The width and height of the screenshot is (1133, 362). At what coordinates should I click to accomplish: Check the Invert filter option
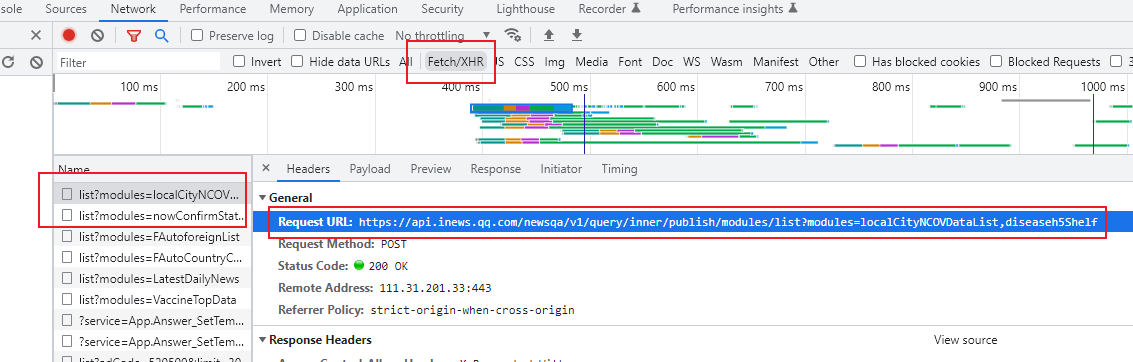tap(239, 62)
